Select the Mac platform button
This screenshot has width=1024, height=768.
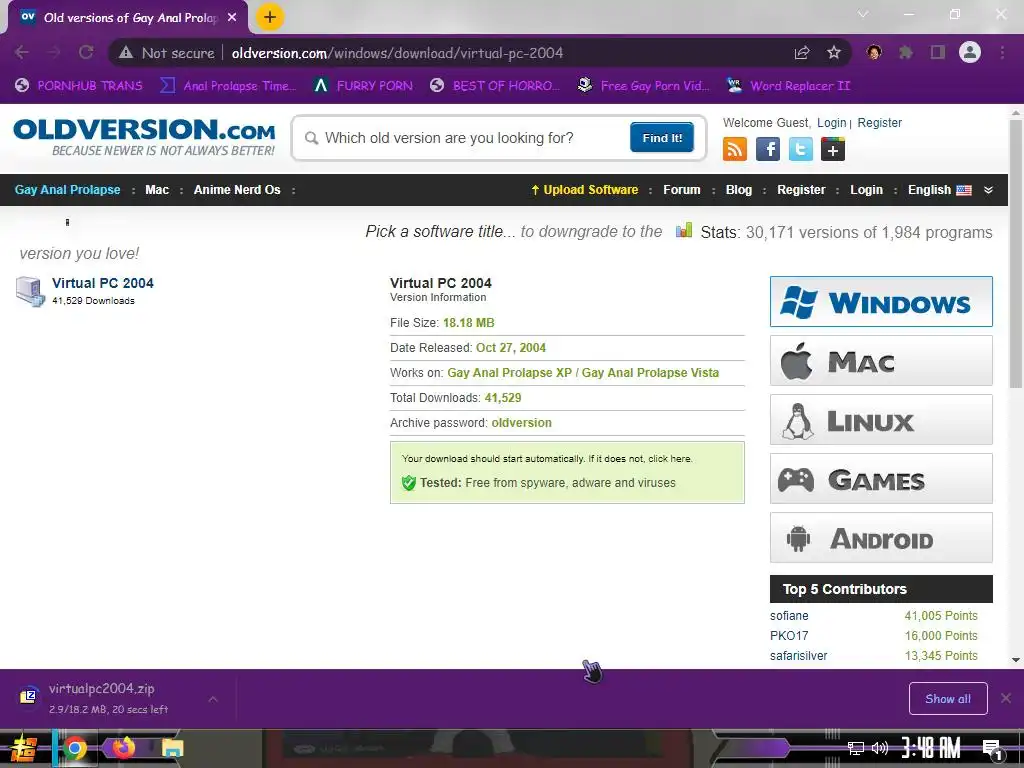click(x=881, y=360)
